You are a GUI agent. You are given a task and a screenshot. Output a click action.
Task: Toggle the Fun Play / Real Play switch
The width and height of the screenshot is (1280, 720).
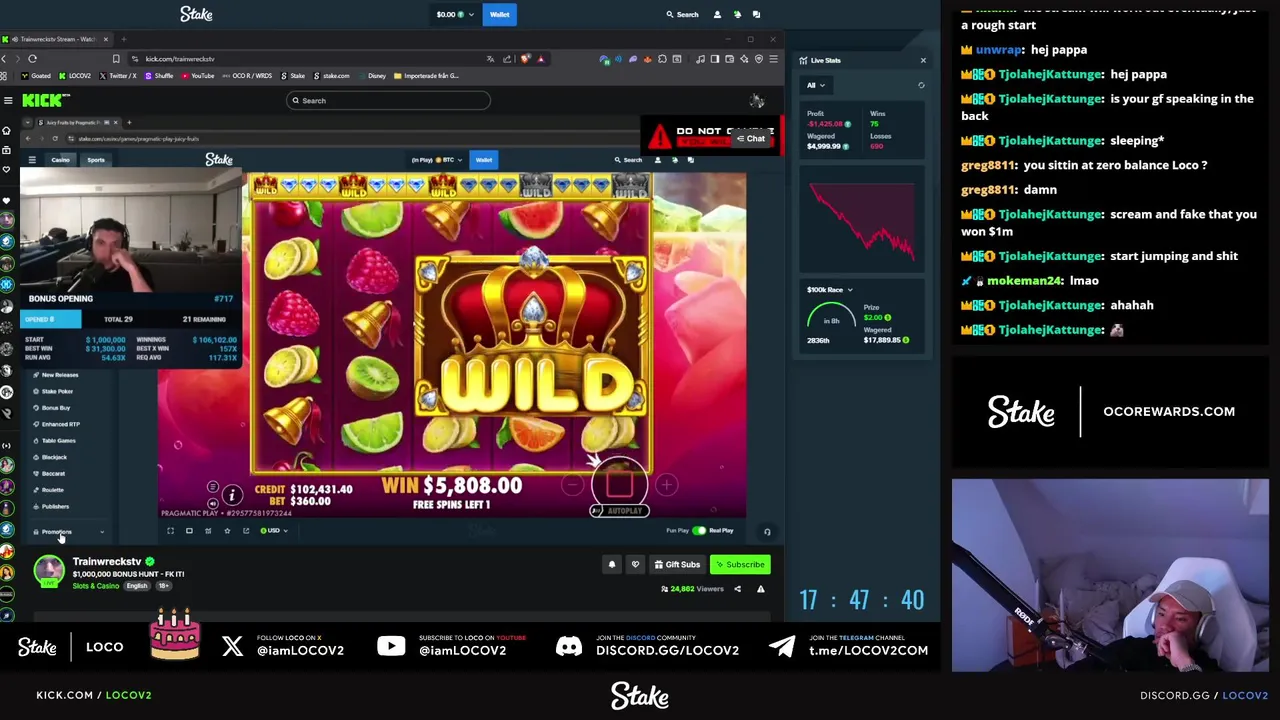(x=699, y=531)
